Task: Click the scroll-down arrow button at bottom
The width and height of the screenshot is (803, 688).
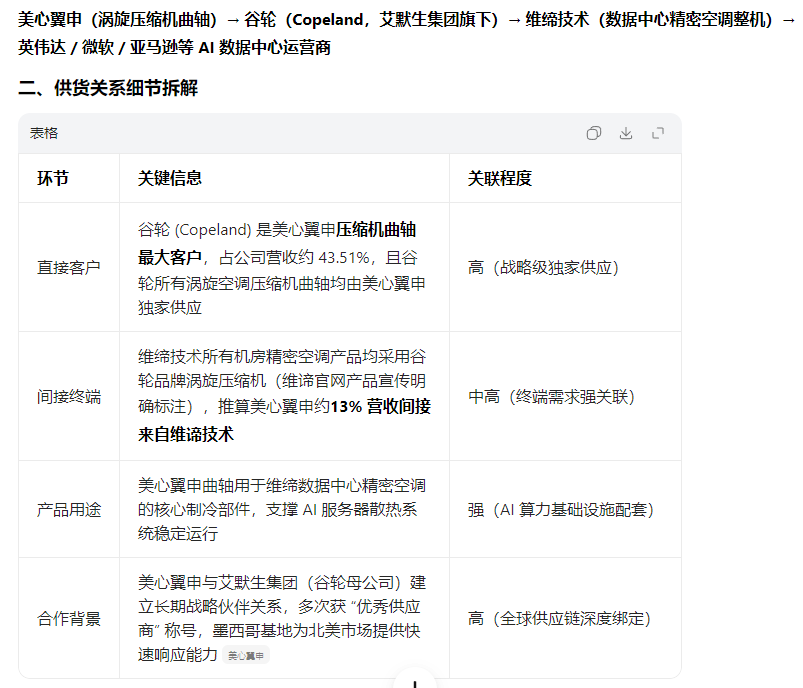Action: click(415, 681)
